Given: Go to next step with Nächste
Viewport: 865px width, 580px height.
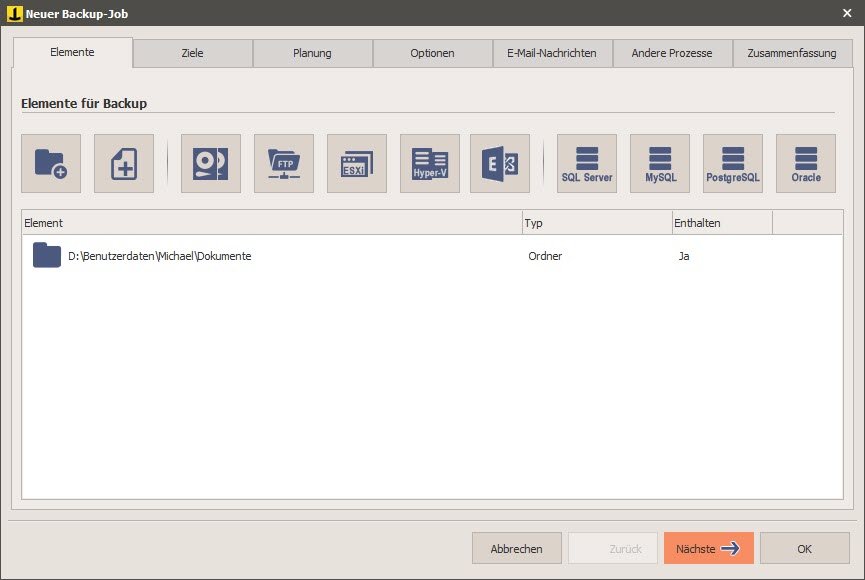Looking at the screenshot, I should point(709,548).
